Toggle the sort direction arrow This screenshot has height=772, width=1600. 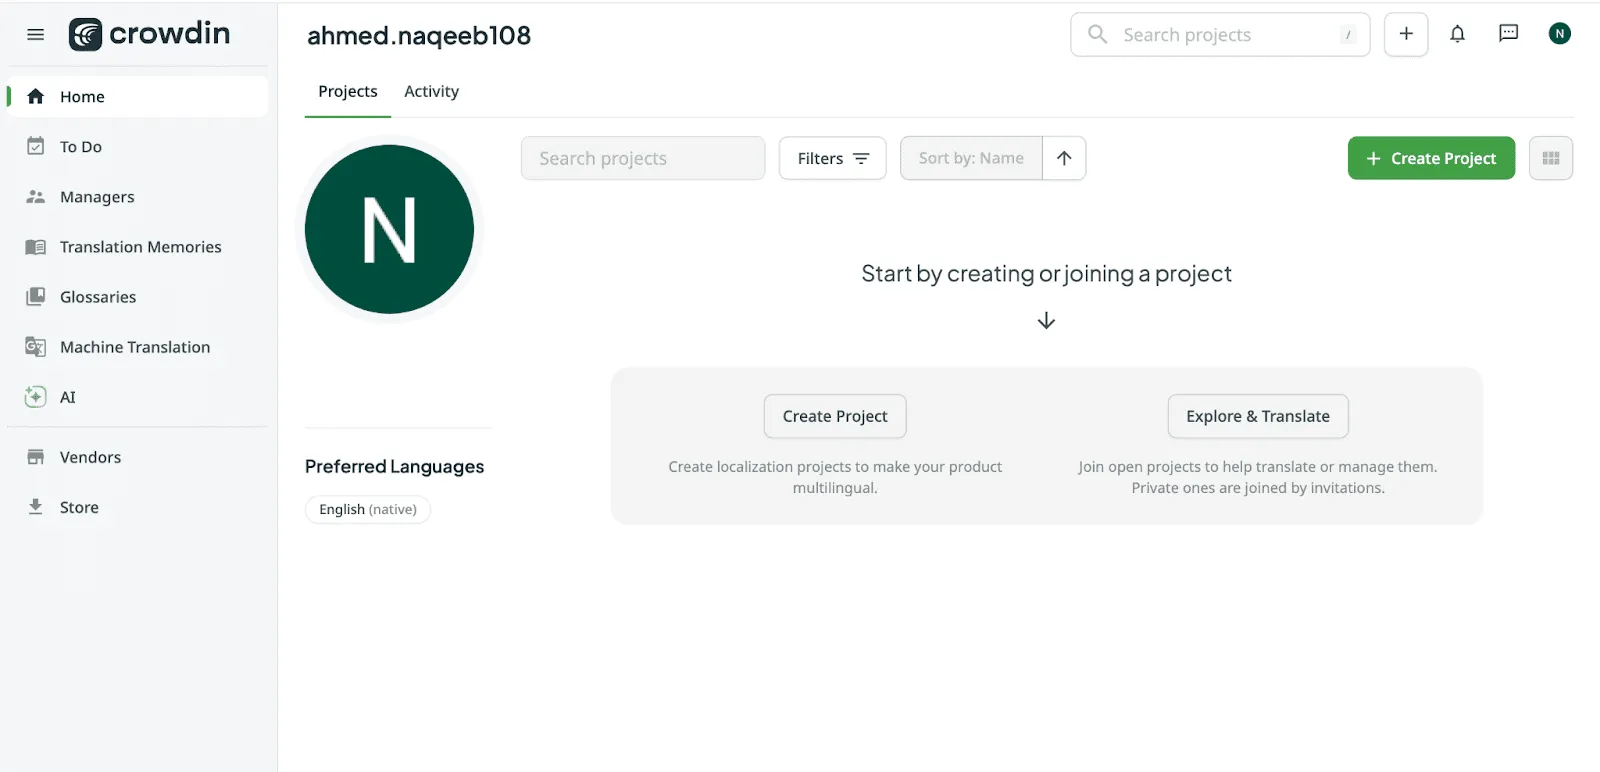point(1064,158)
